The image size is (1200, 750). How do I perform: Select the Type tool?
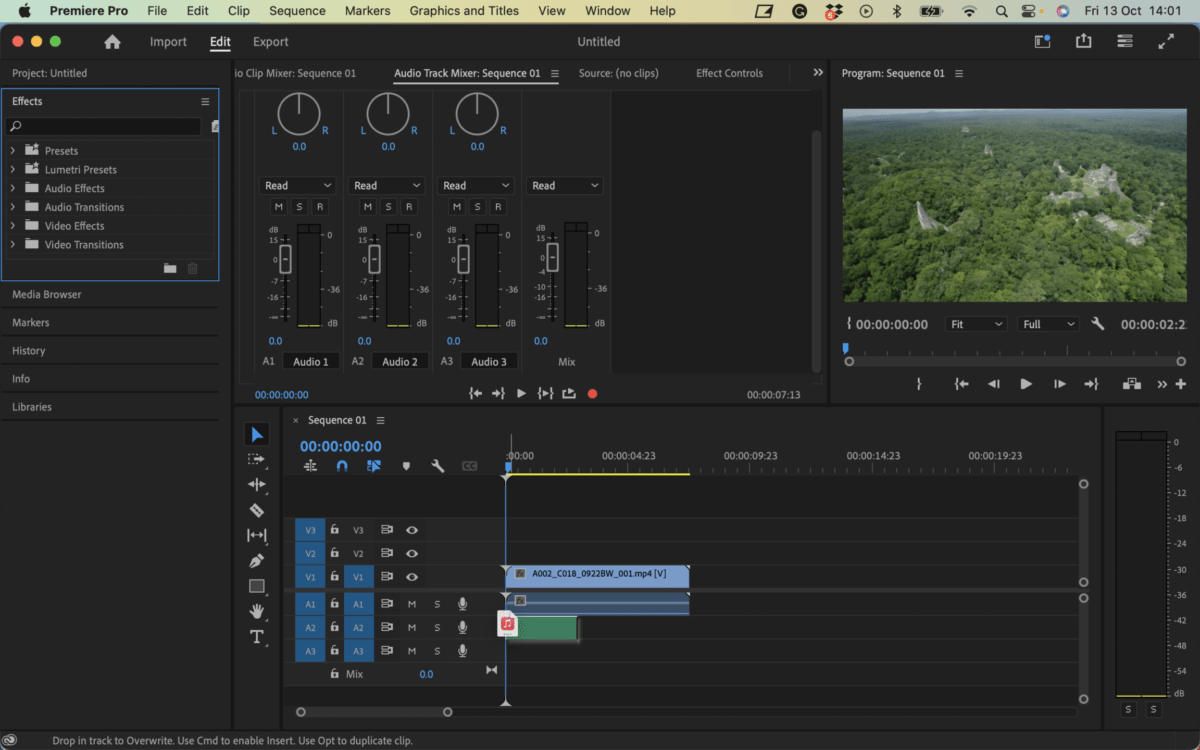[257, 637]
